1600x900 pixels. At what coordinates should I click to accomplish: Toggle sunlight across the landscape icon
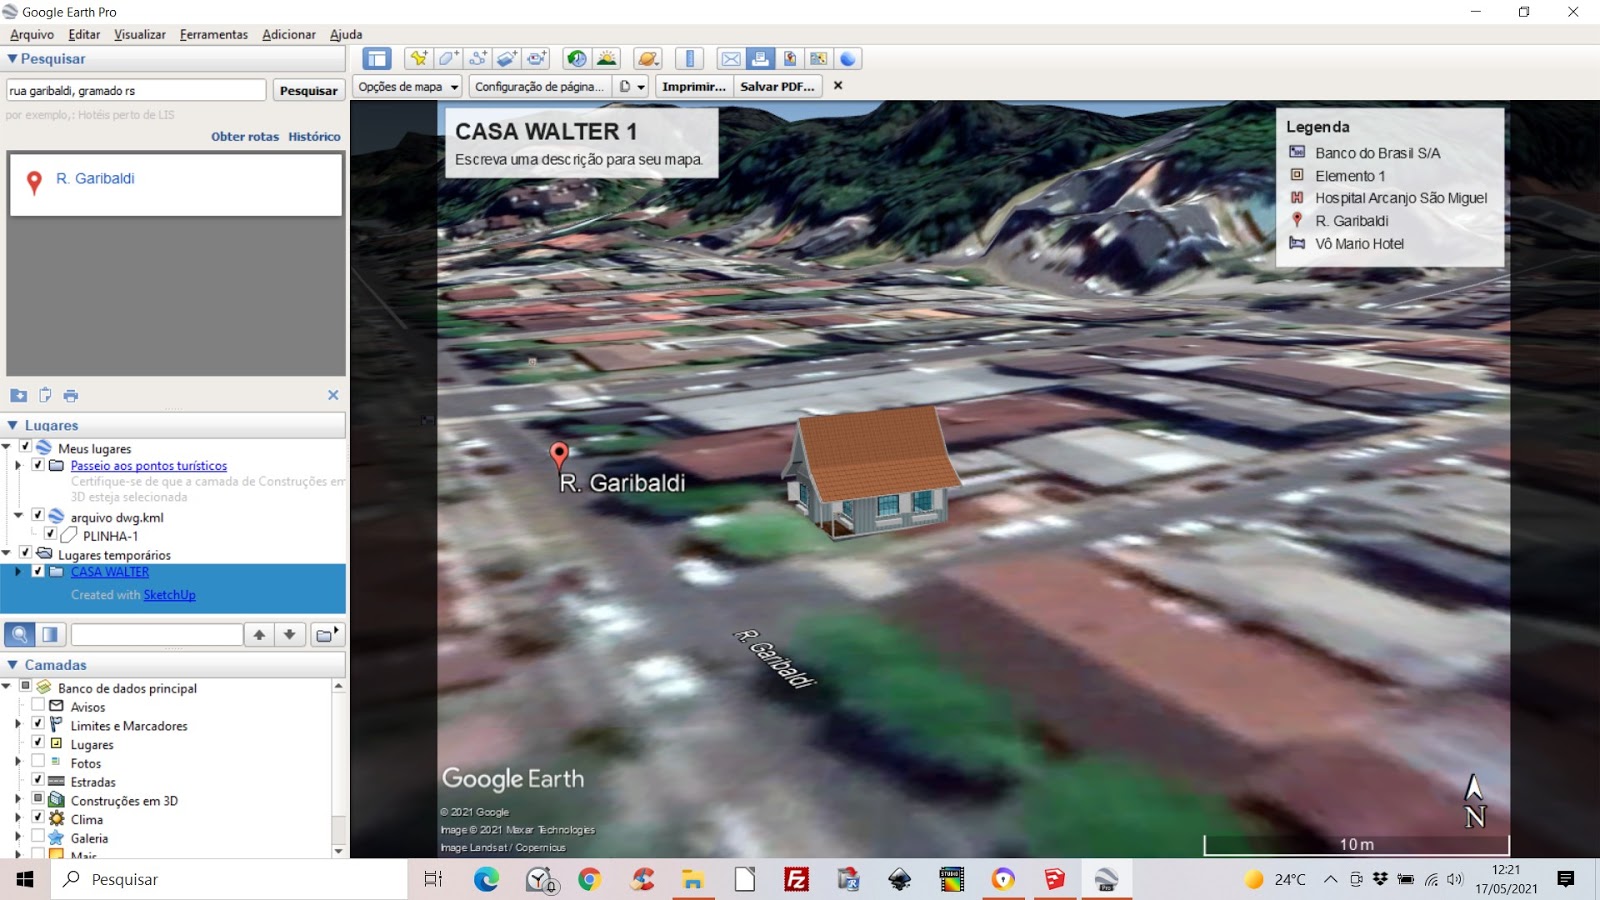tap(606, 59)
